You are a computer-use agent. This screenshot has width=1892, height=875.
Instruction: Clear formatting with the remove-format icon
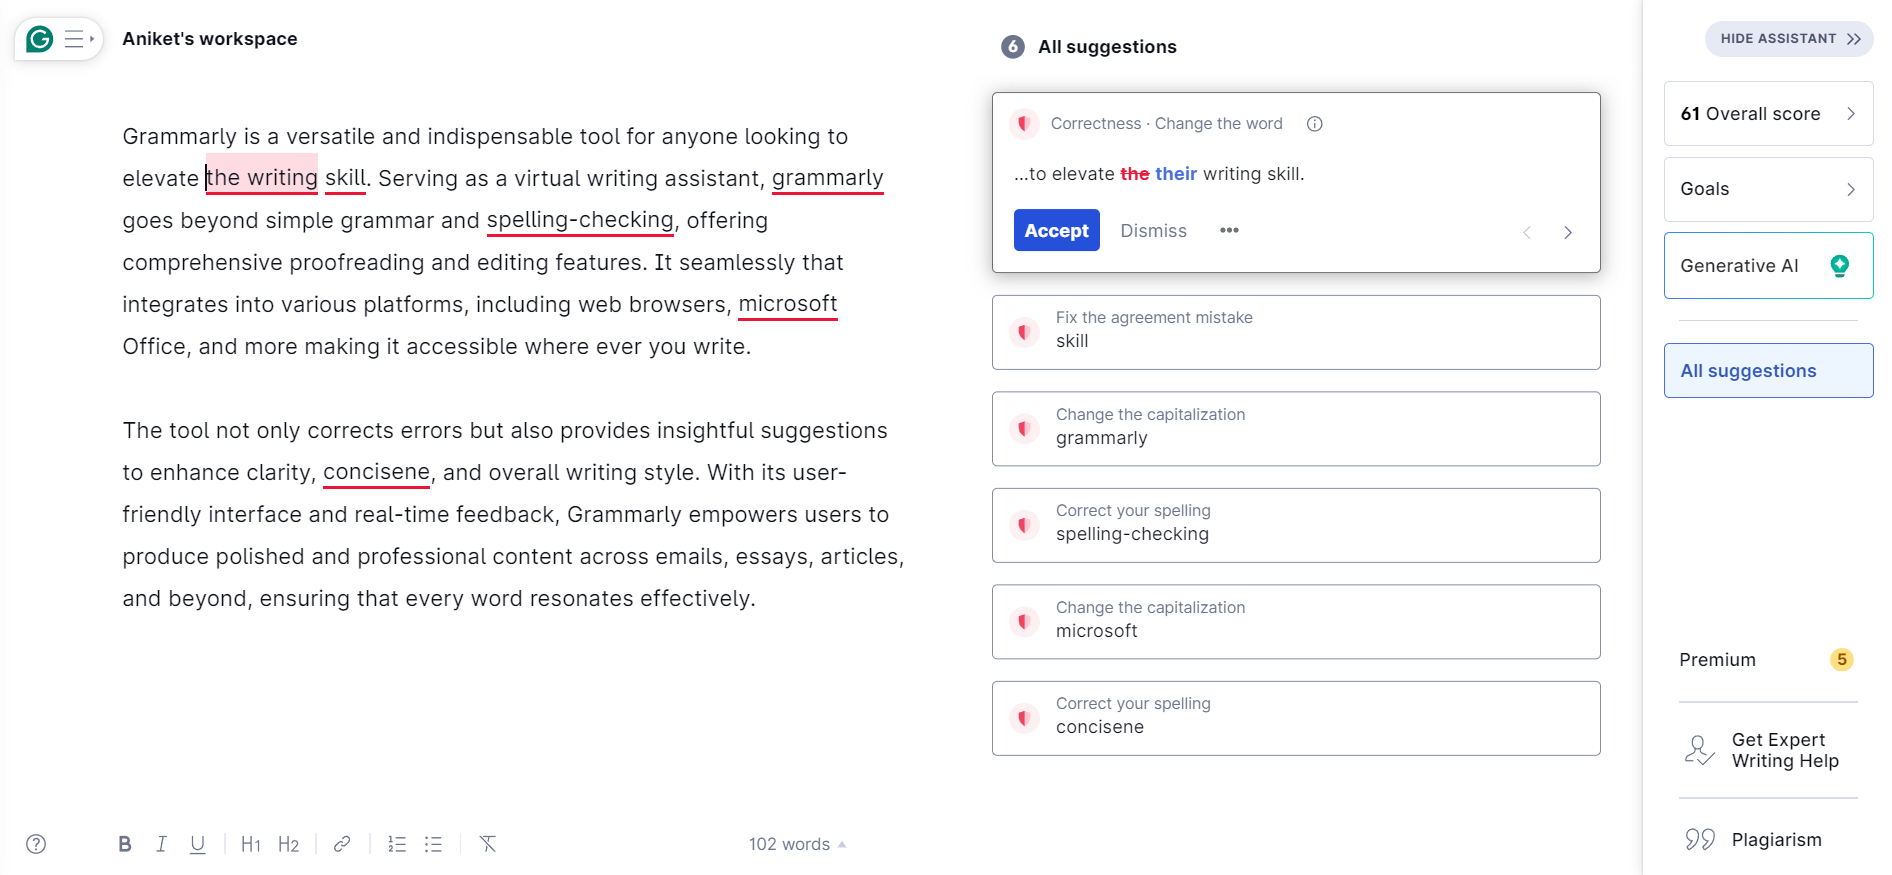pos(487,843)
